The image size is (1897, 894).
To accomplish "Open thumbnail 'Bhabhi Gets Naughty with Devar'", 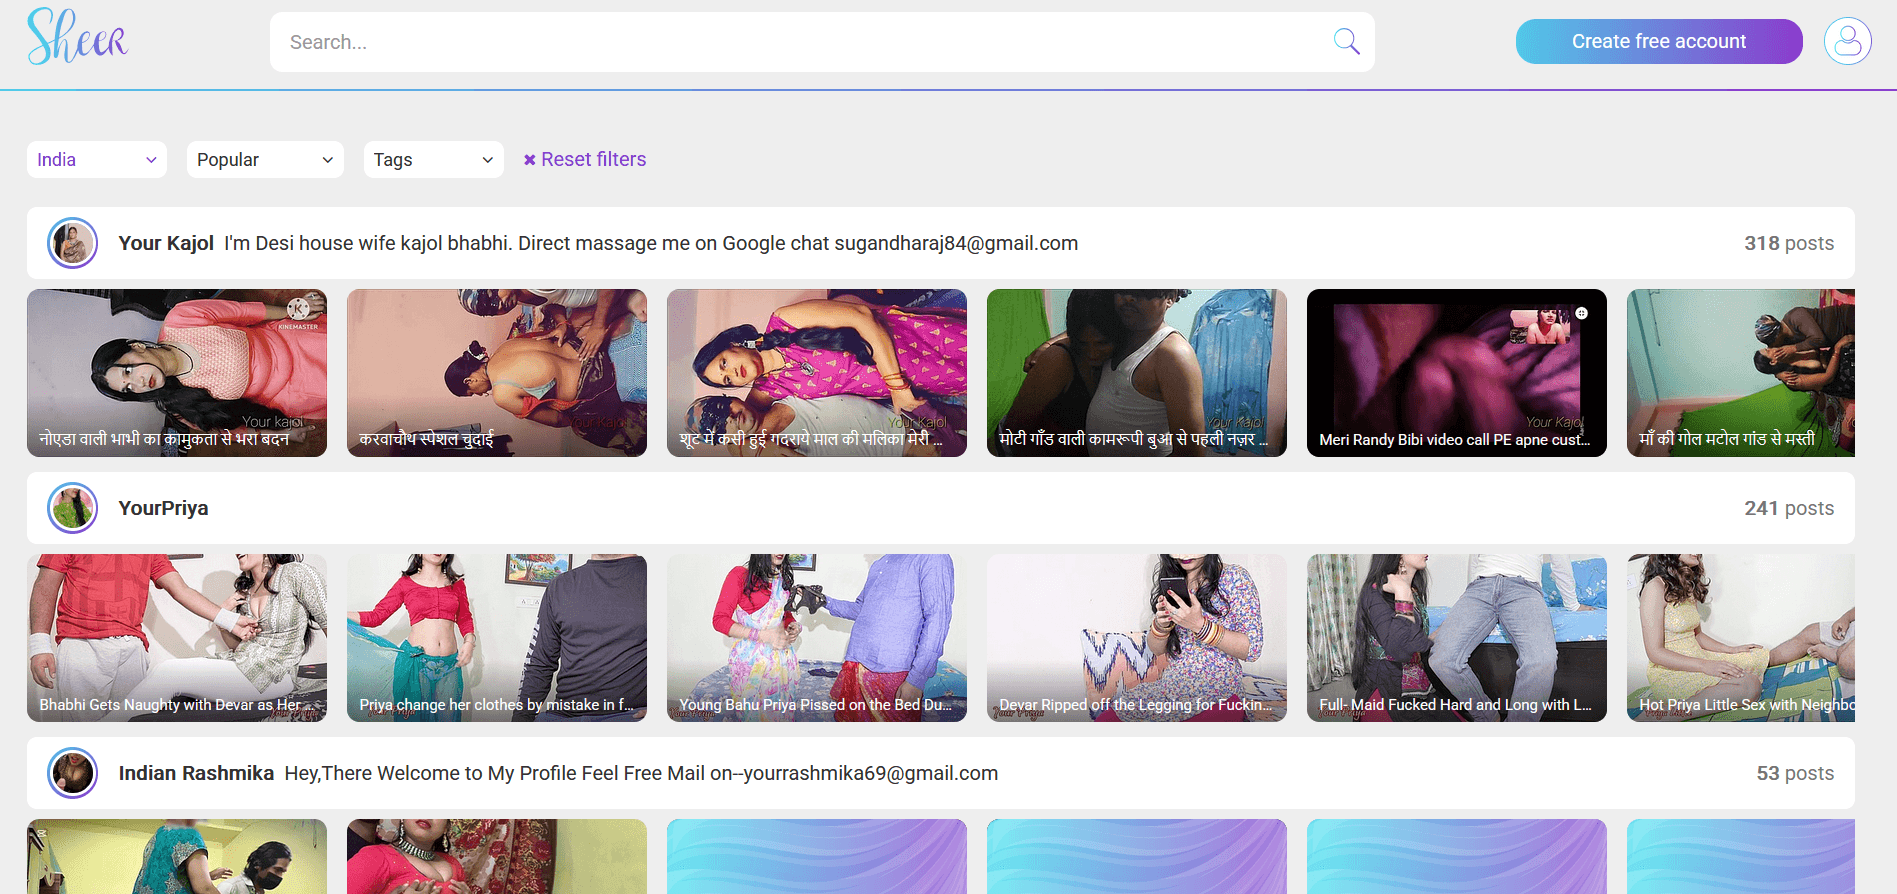I will (177, 638).
